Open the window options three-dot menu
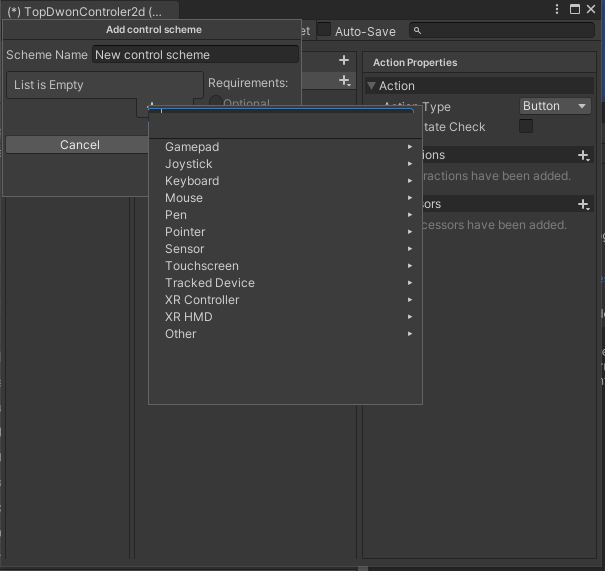Image resolution: width=605 pixels, height=571 pixels. (x=557, y=9)
